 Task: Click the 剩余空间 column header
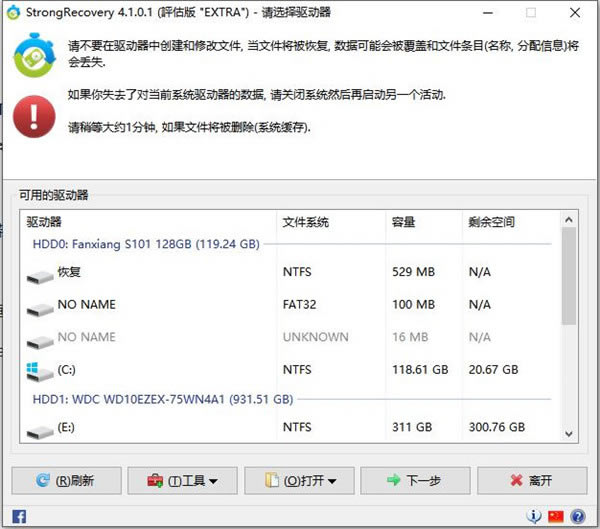tap(491, 222)
